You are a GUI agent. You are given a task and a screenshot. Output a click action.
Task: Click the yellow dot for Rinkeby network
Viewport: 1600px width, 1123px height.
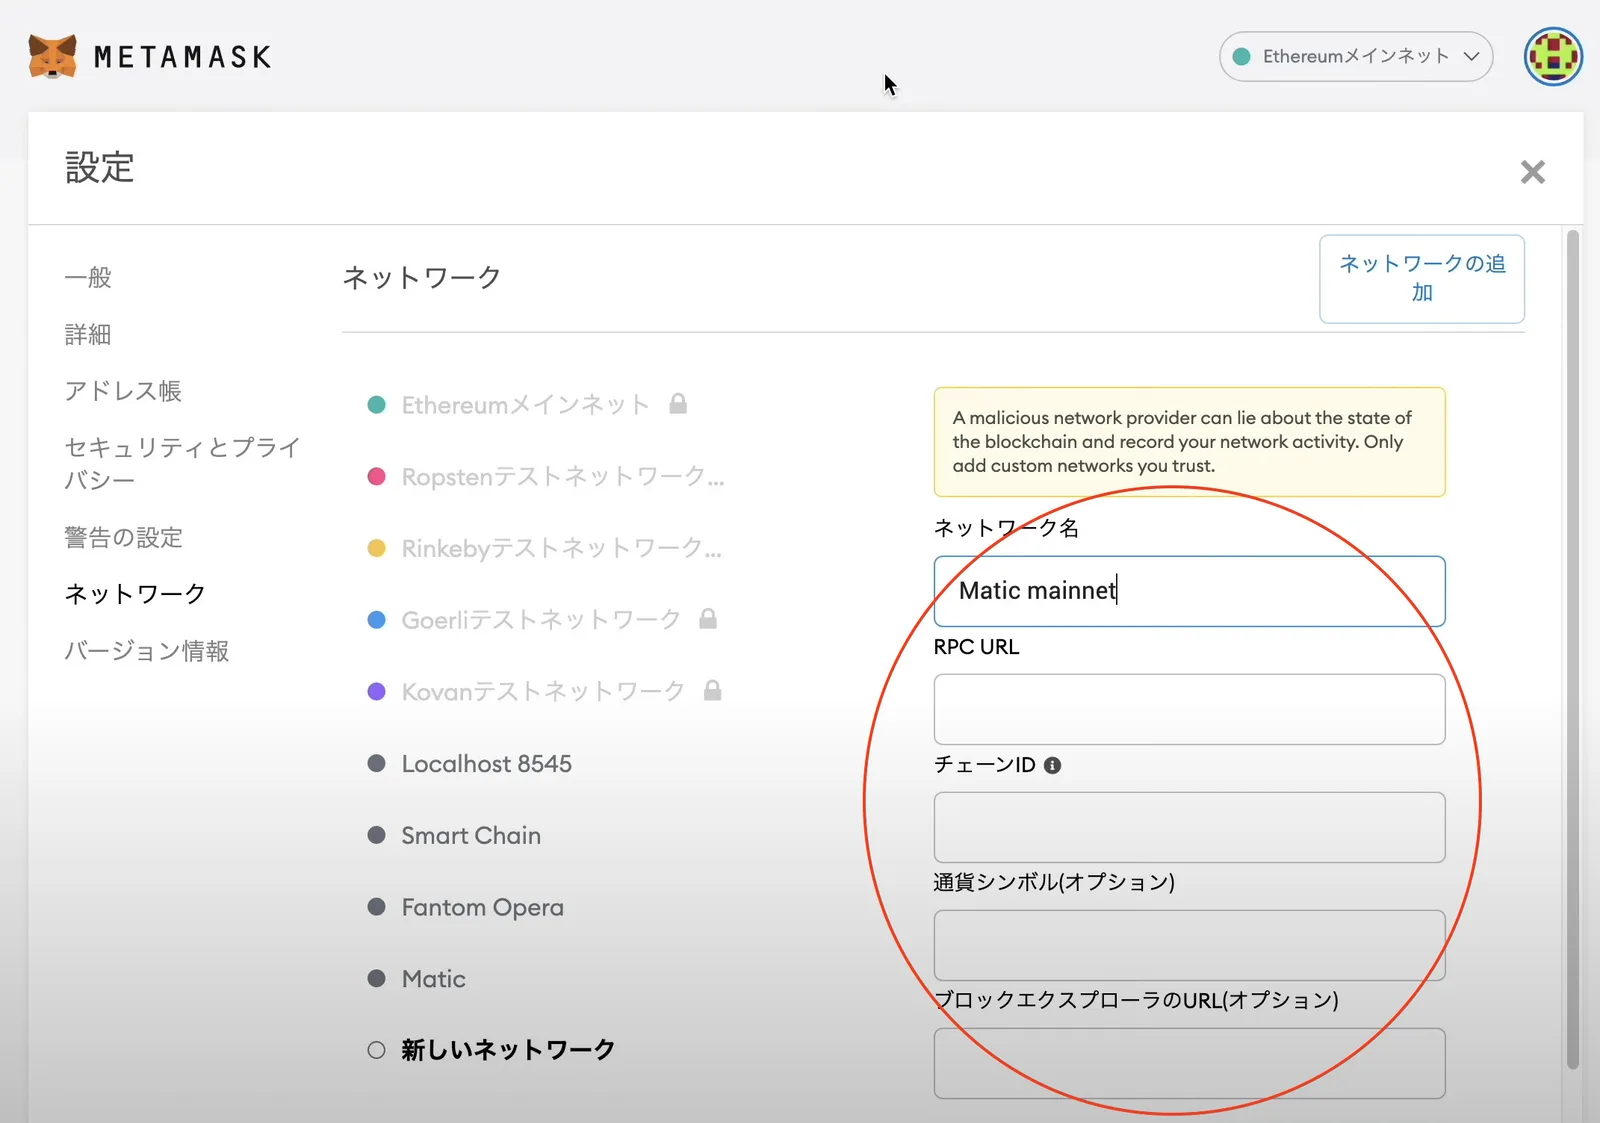tap(377, 548)
